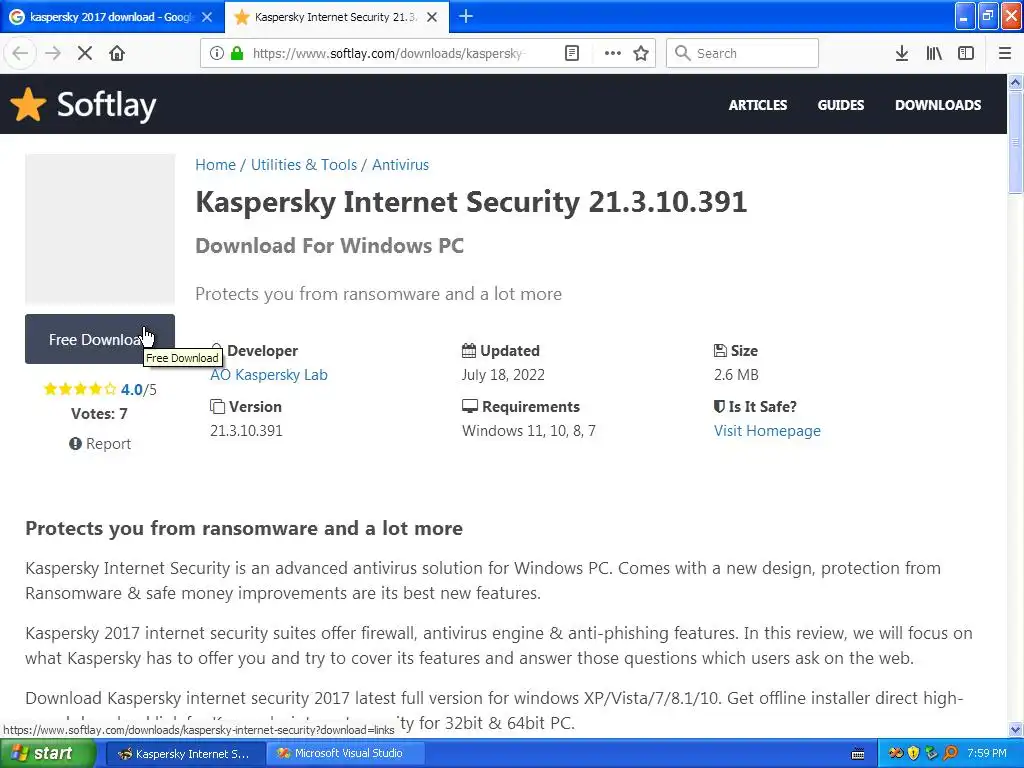Report this software listing
This screenshot has width=1024, height=768.
[x=100, y=444]
